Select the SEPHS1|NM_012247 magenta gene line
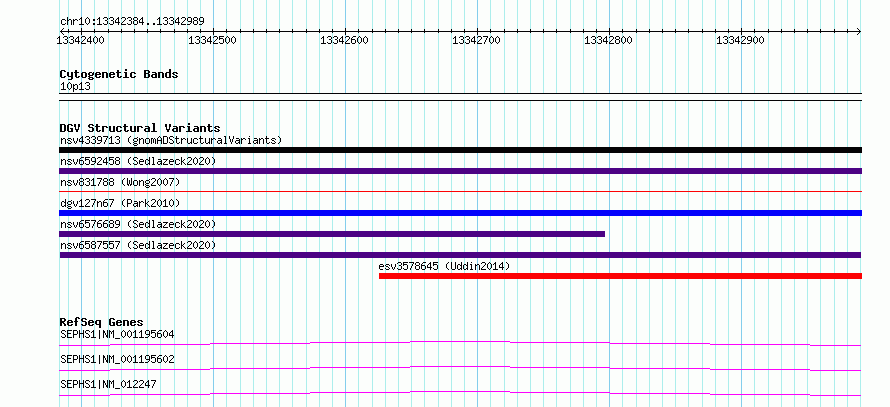 tap(460, 393)
